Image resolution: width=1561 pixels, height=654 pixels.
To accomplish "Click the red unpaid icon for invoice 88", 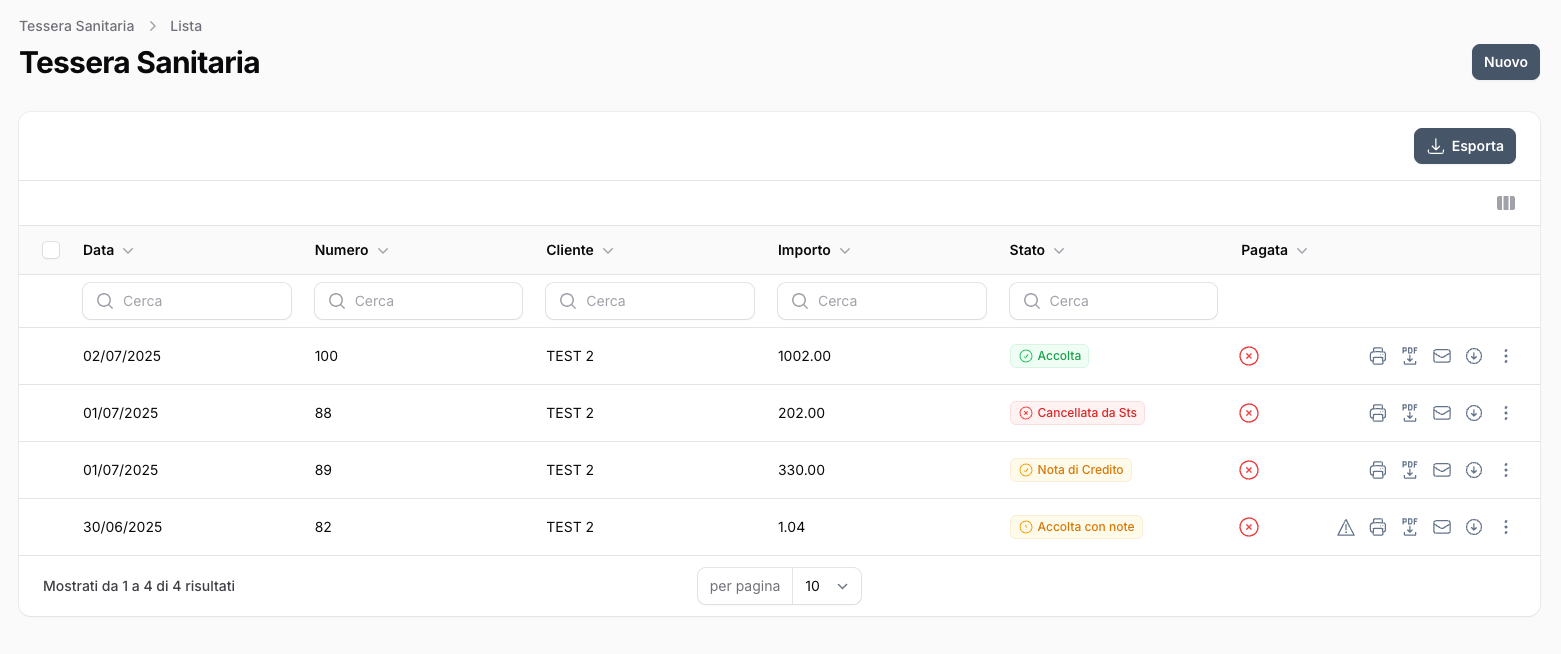I will click(x=1248, y=413).
